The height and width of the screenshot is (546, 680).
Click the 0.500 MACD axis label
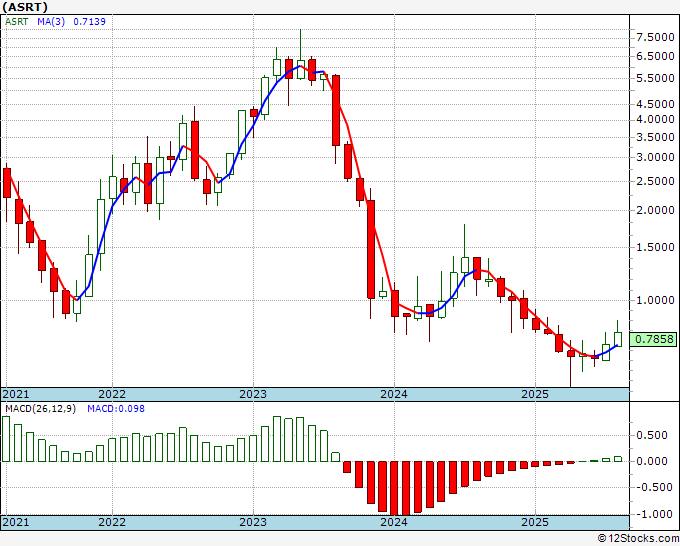click(x=651, y=435)
